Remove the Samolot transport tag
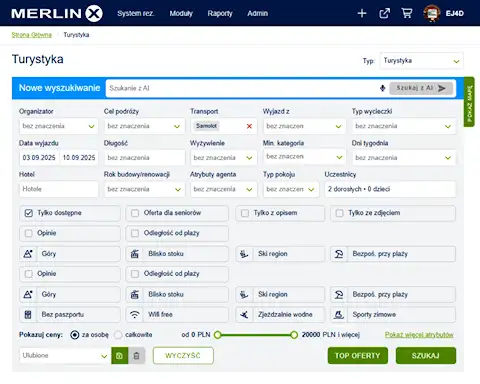Image resolution: width=480 pixels, height=384 pixels. pos(249,126)
